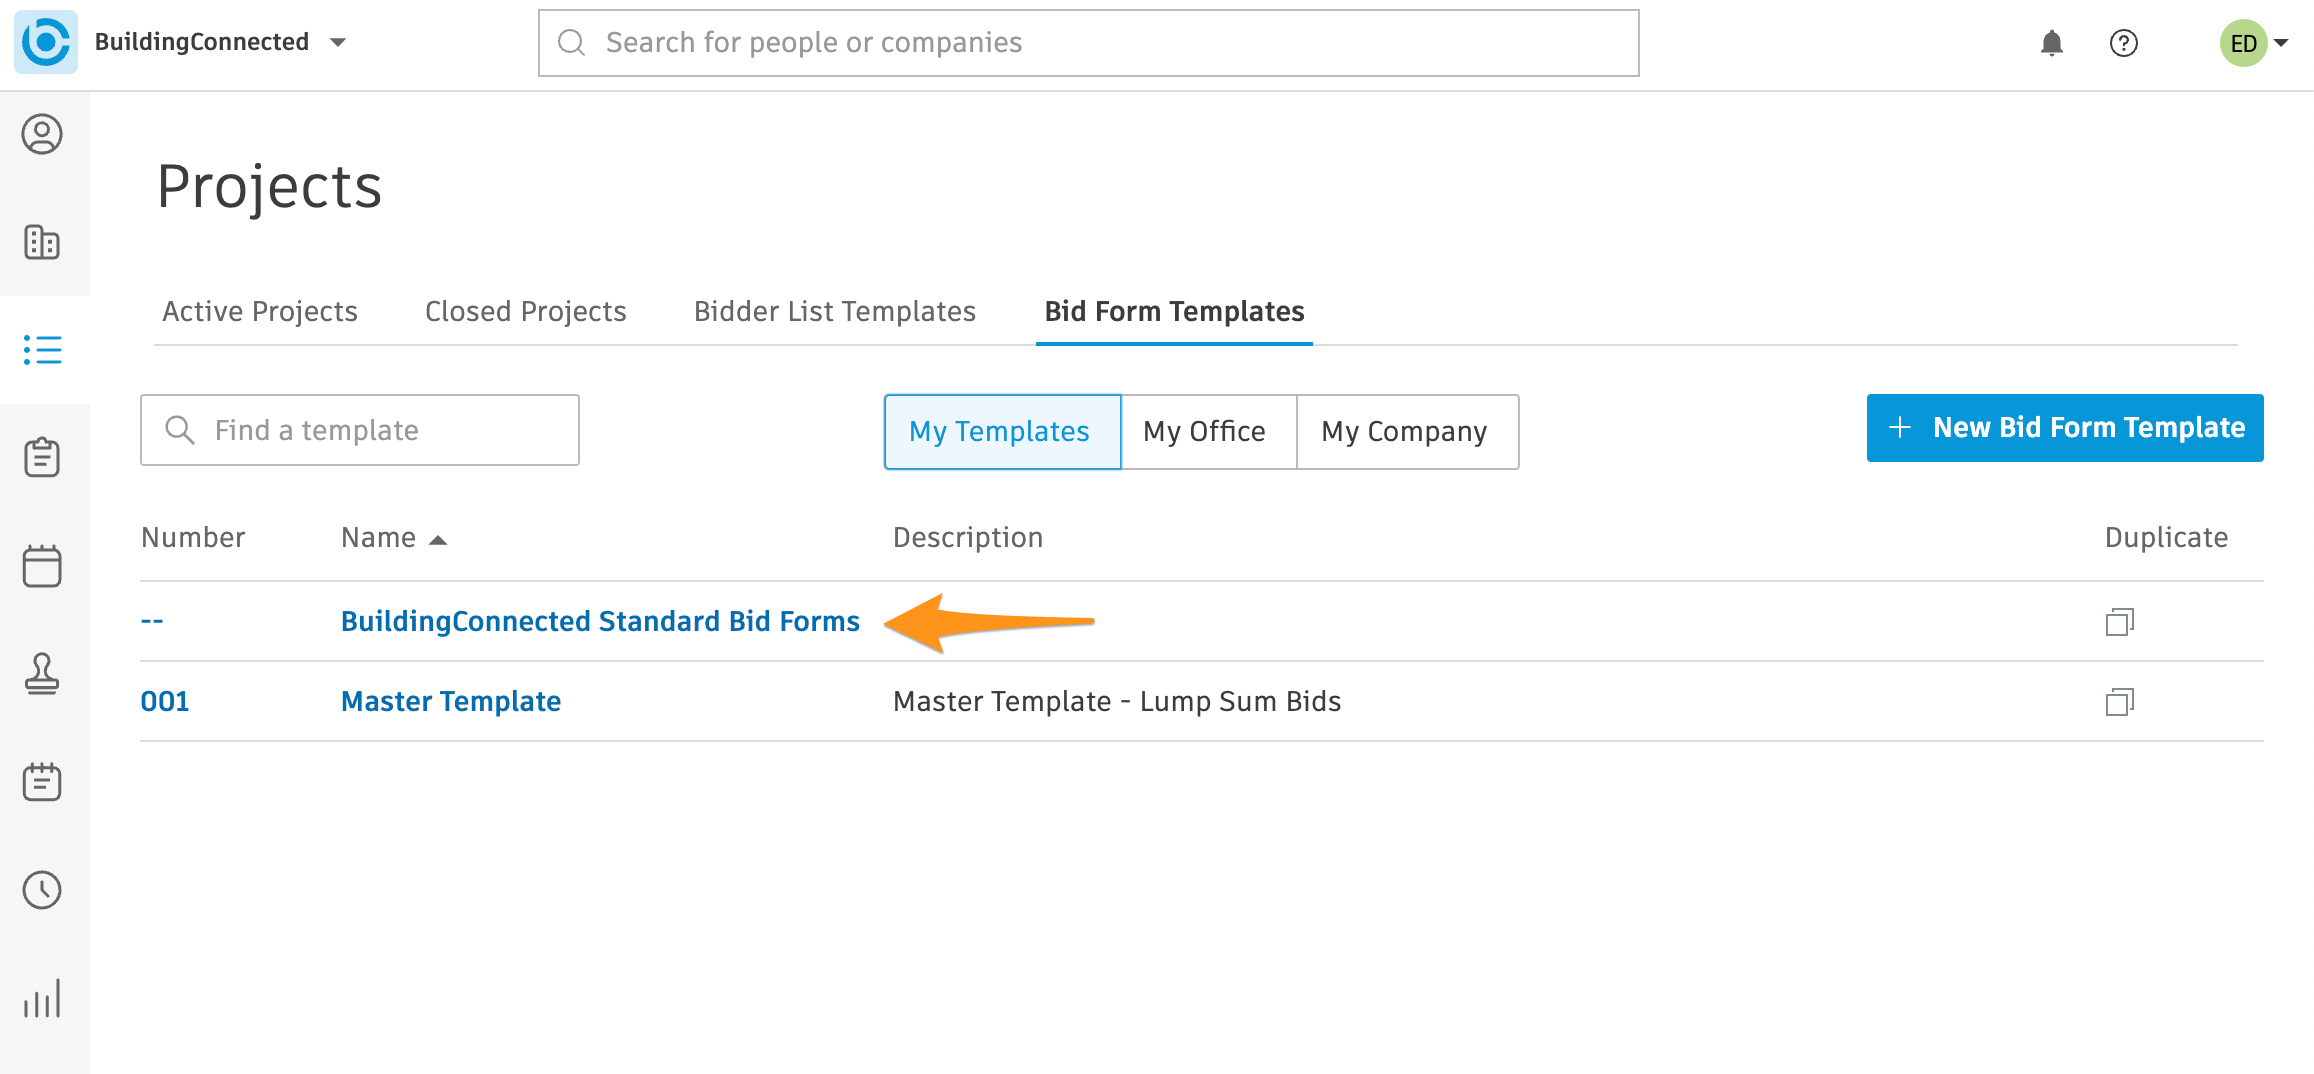Select the clipboard bid board icon
Viewport: 2314px width, 1074px height.
pyautogui.click(x=42, y=458)
